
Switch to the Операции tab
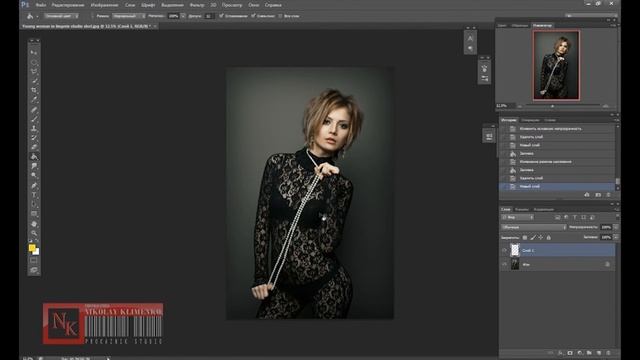click(530, 120)
